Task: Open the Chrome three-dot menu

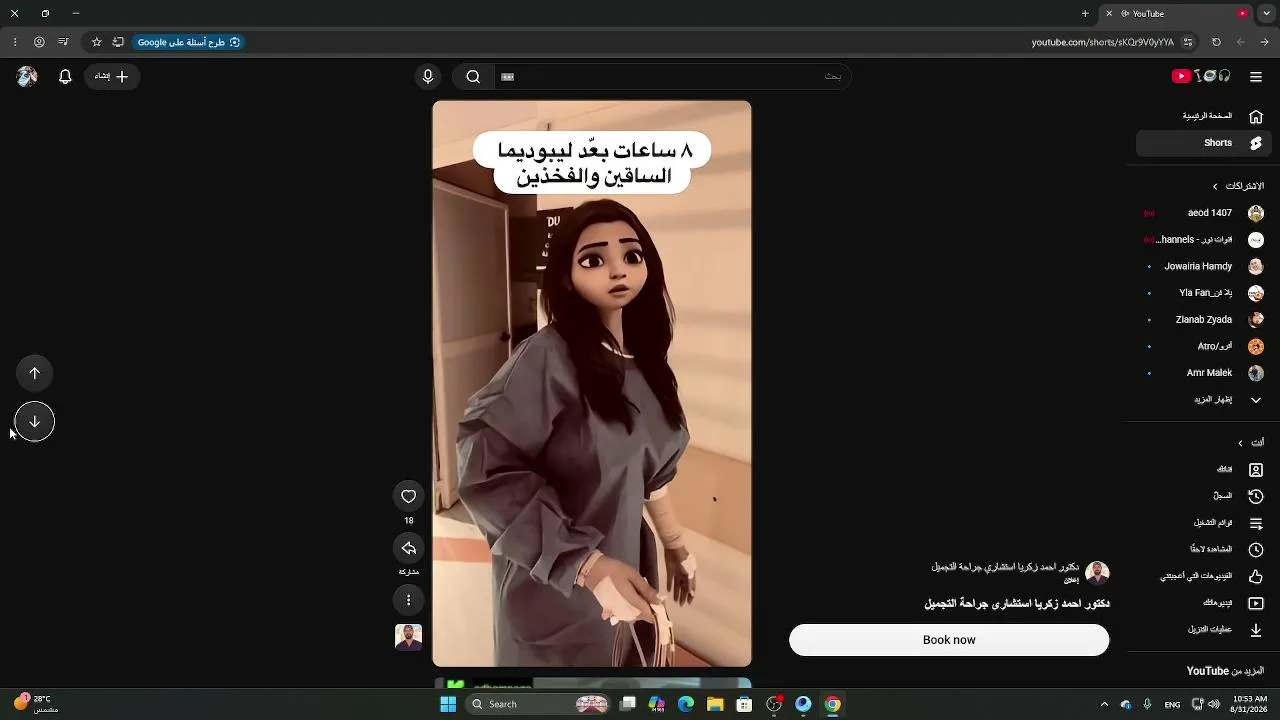Action: 15,42
